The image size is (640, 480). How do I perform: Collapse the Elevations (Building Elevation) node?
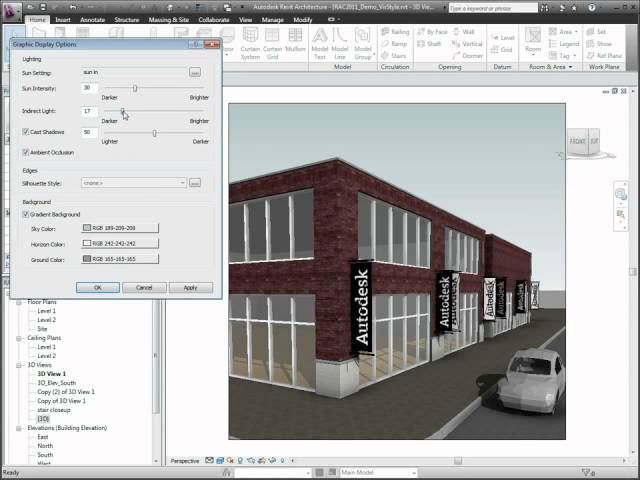tap(19, 428)
